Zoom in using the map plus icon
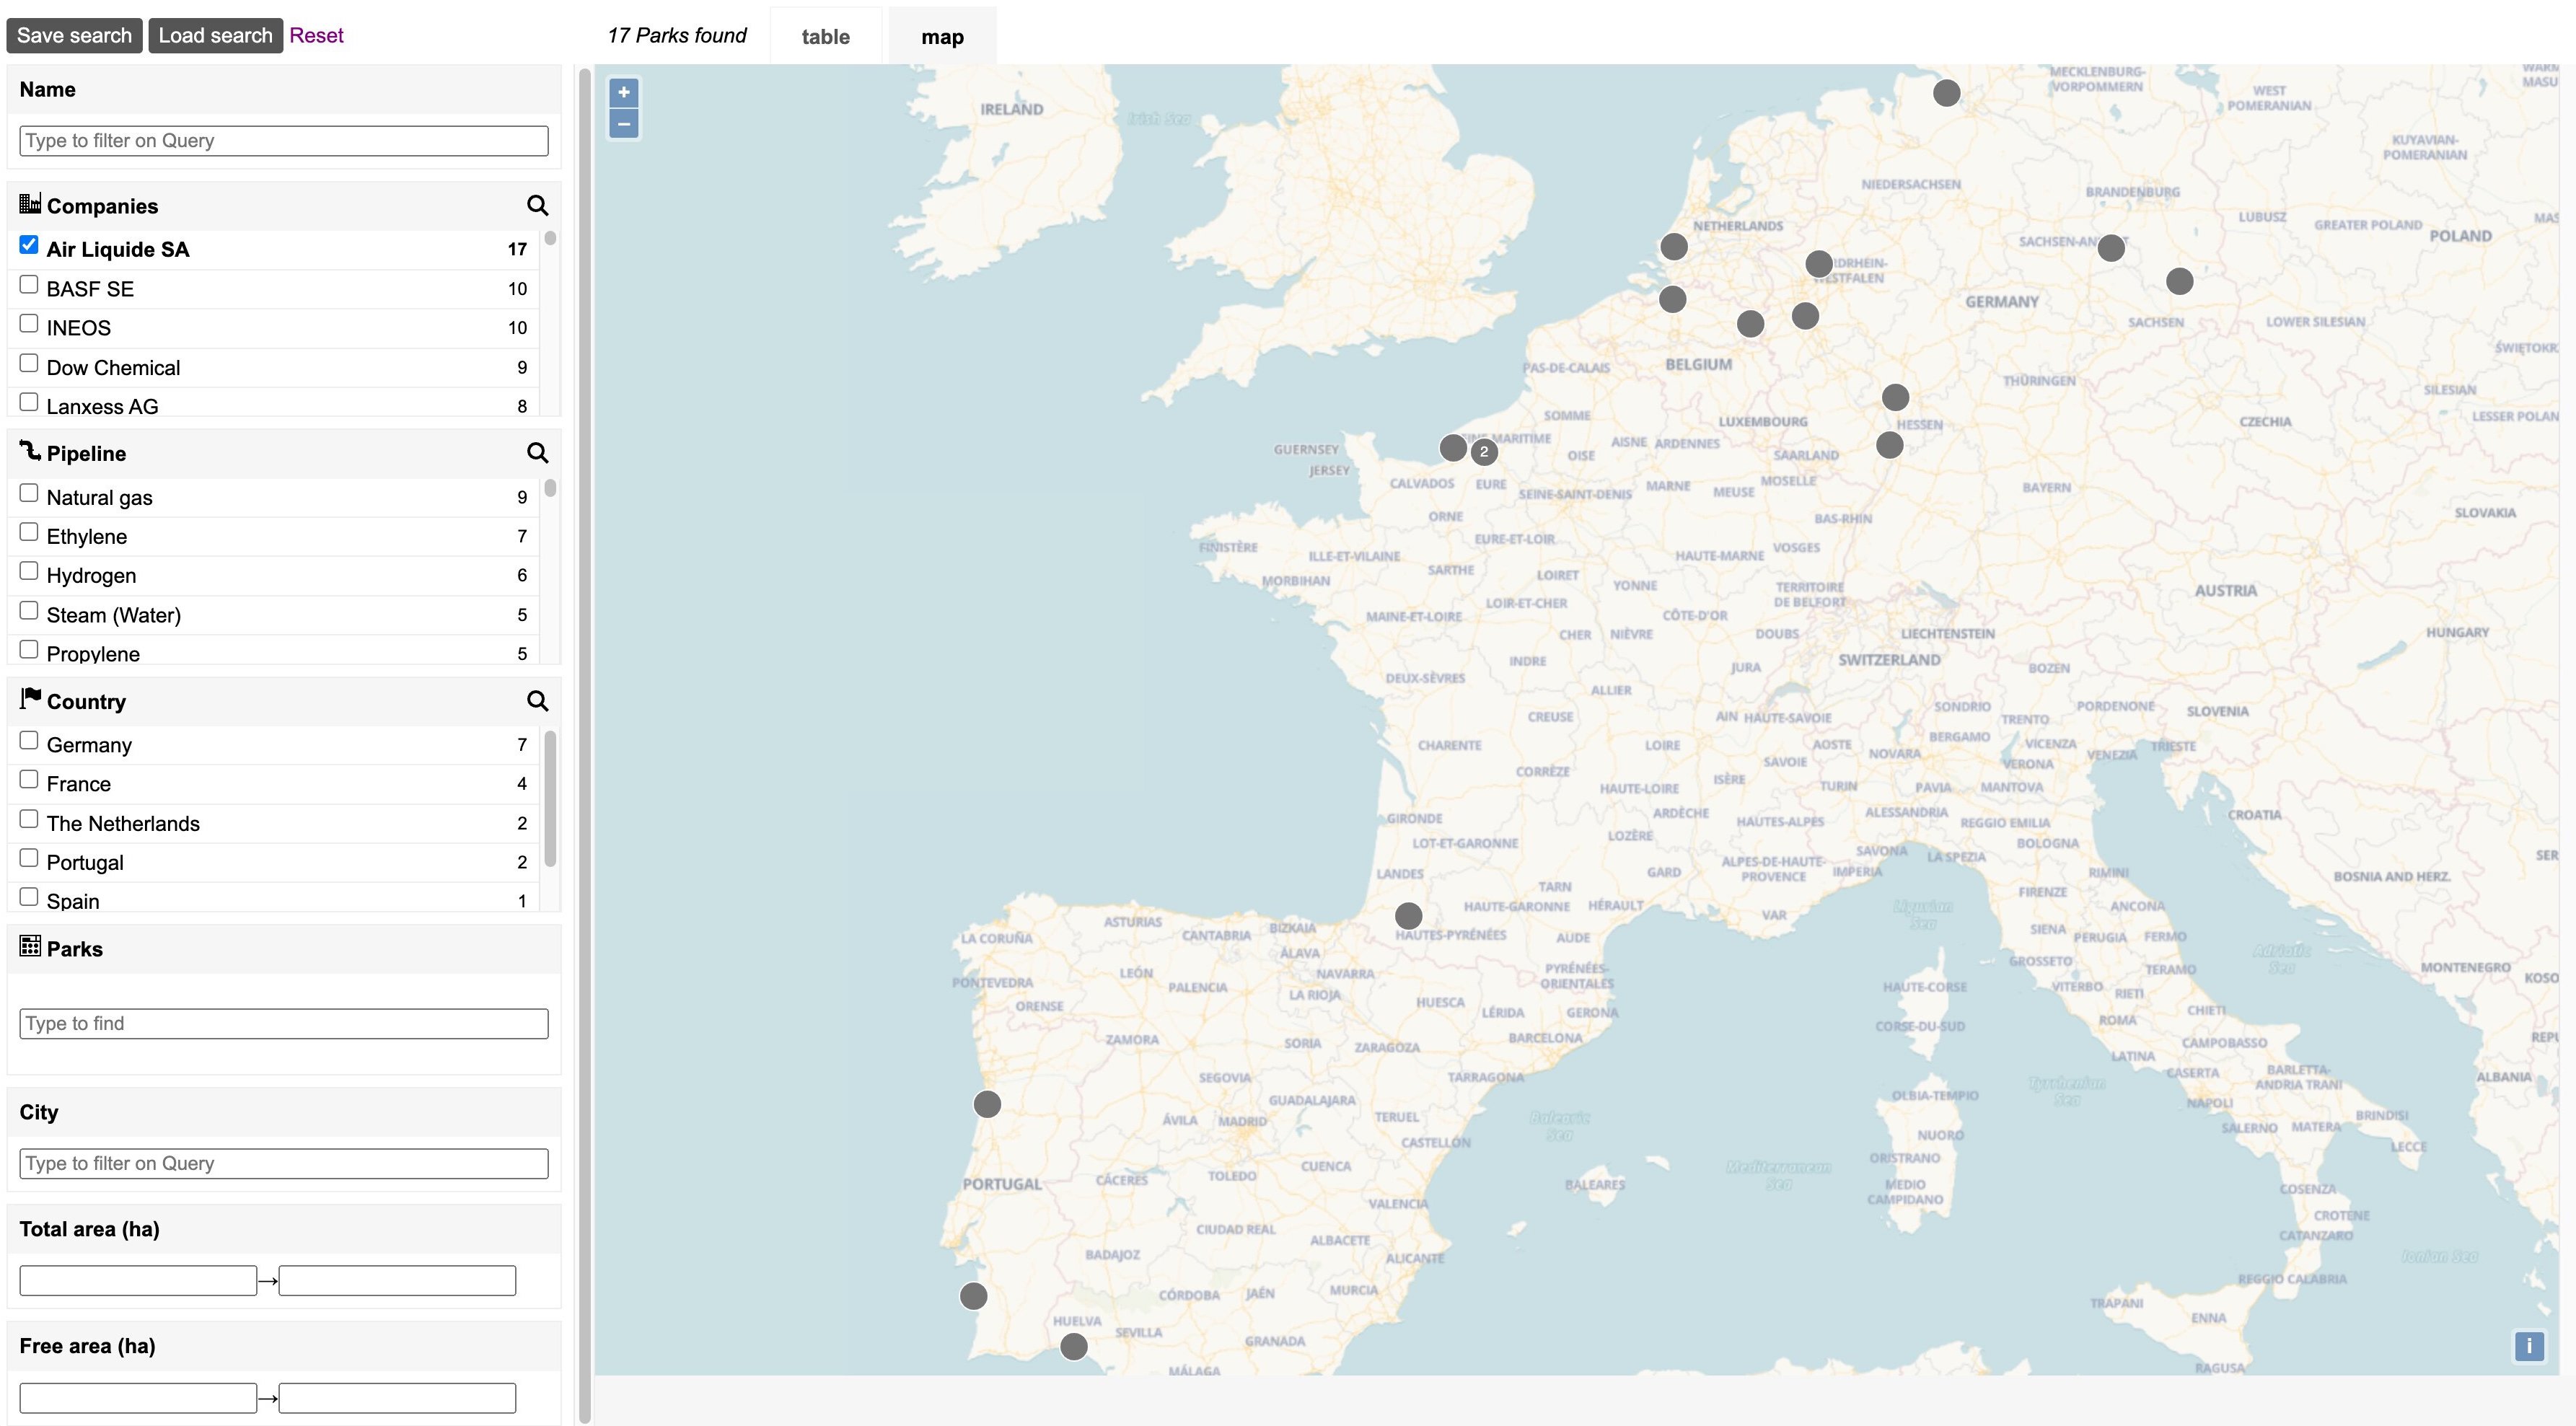Image resolution: width=2576 pixels, height=1426 pixels. [622, 93]
